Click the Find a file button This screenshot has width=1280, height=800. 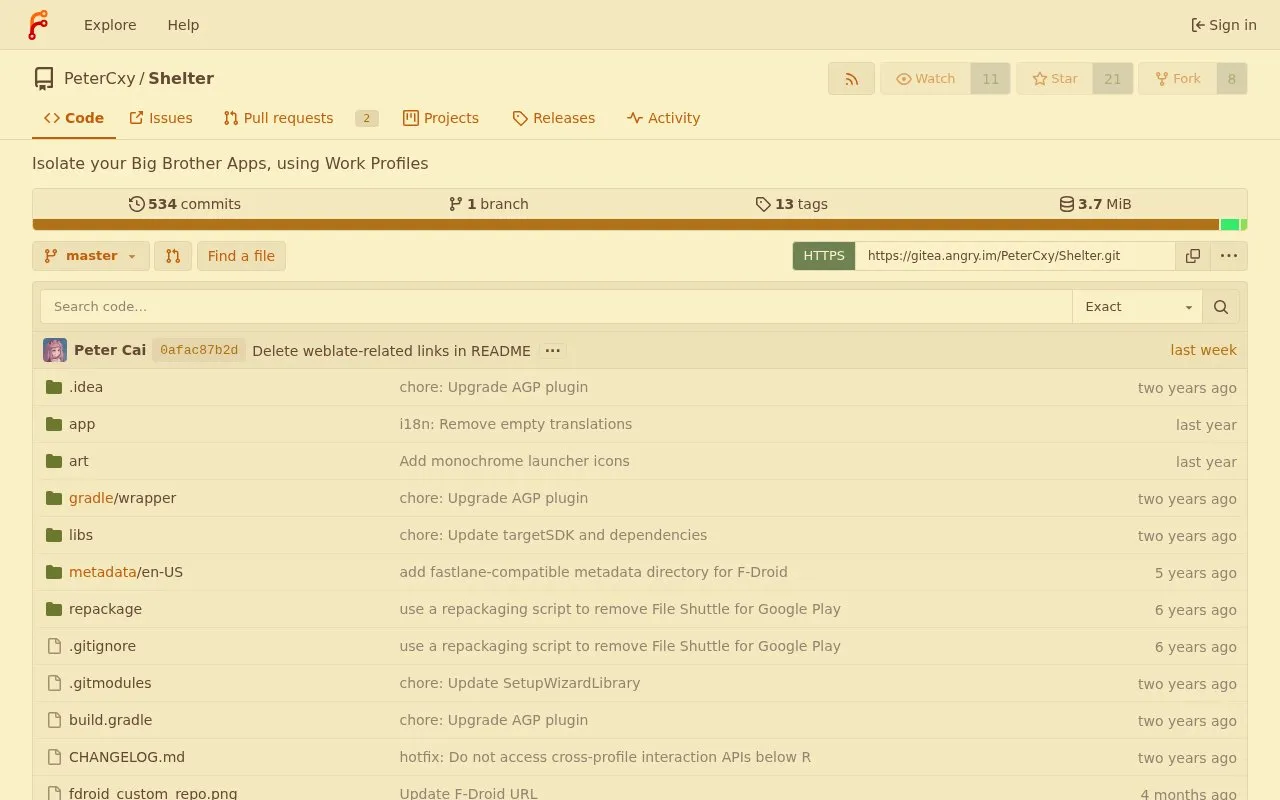pos(241,256)
